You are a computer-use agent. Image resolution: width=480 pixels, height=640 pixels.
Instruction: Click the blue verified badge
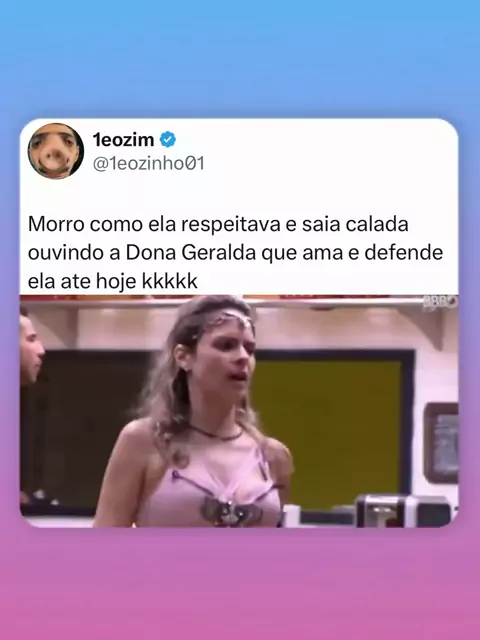pos(167,140)
